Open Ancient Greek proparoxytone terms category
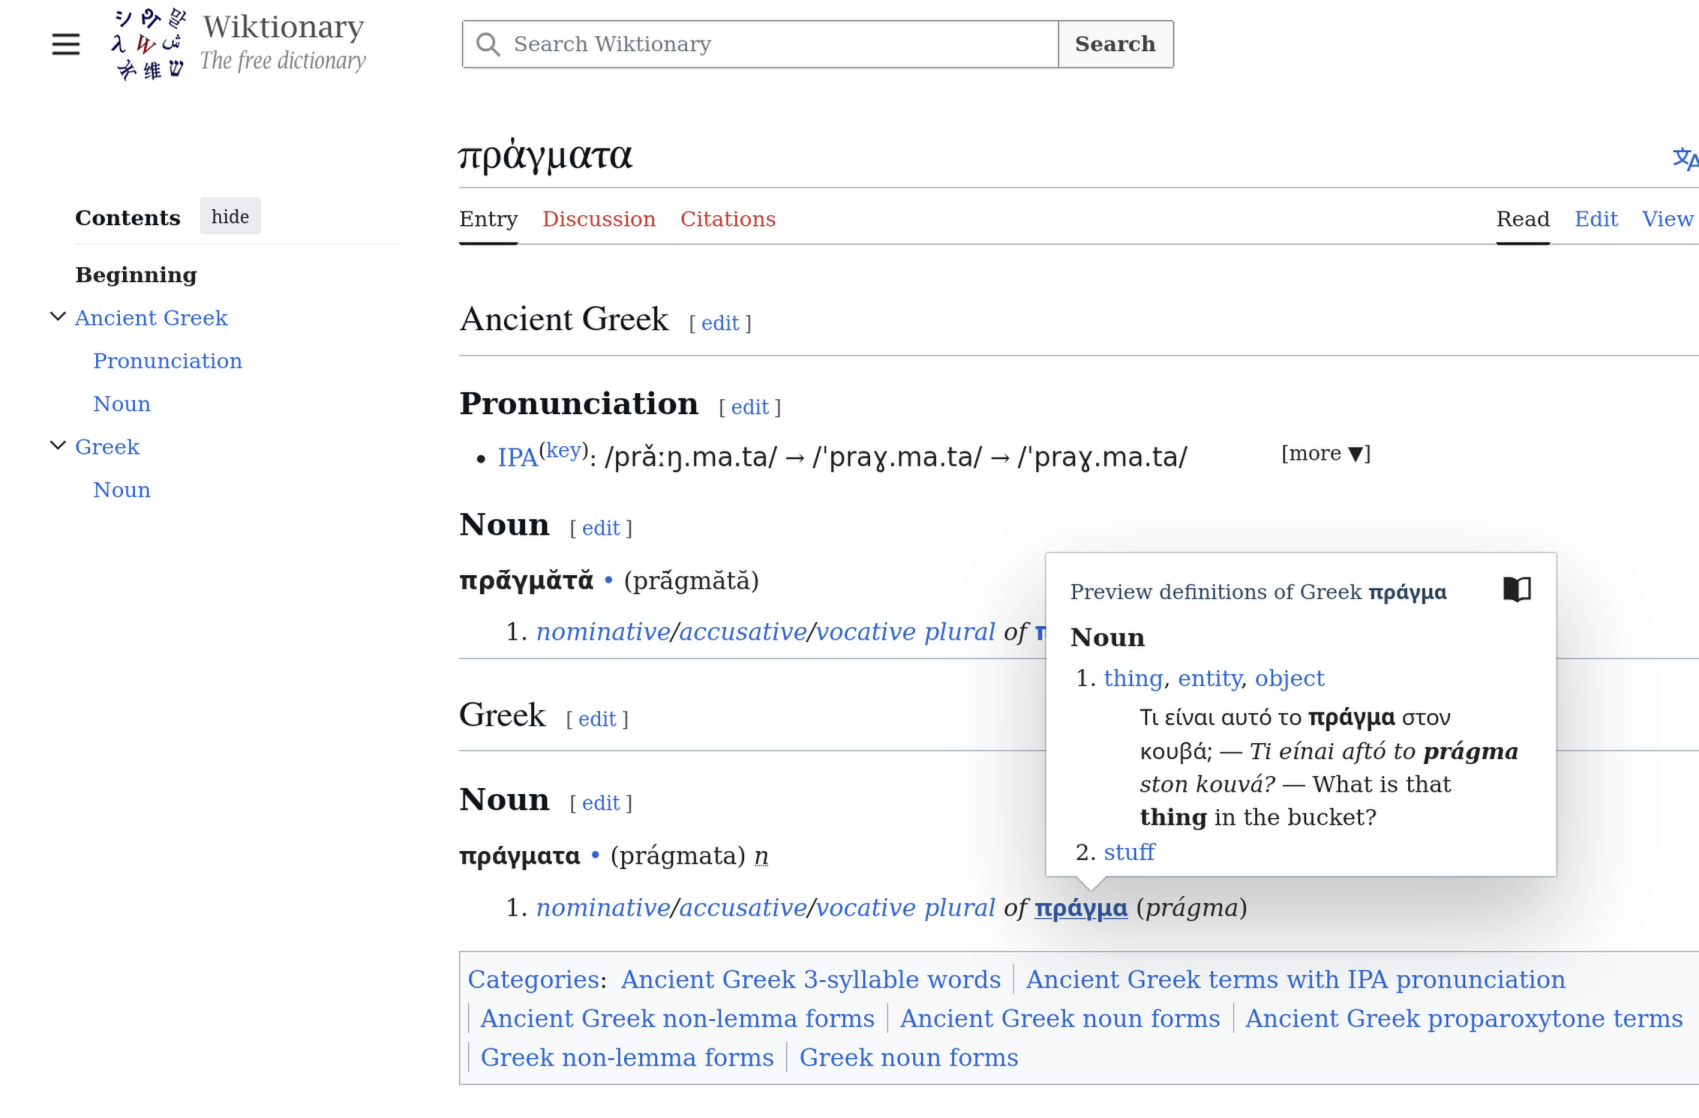Screen dimensions: 1699x1118 click(x=1464, y=1019)
